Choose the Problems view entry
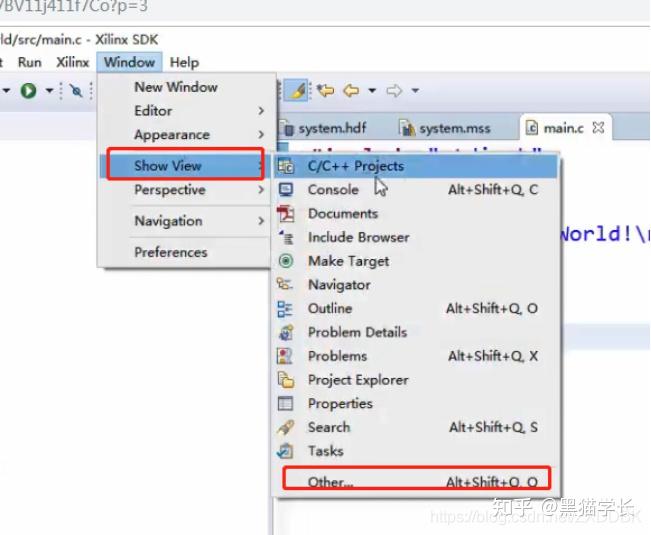Image resolution: width=651 pixels, height=535 pixels. tap(416, 356)
